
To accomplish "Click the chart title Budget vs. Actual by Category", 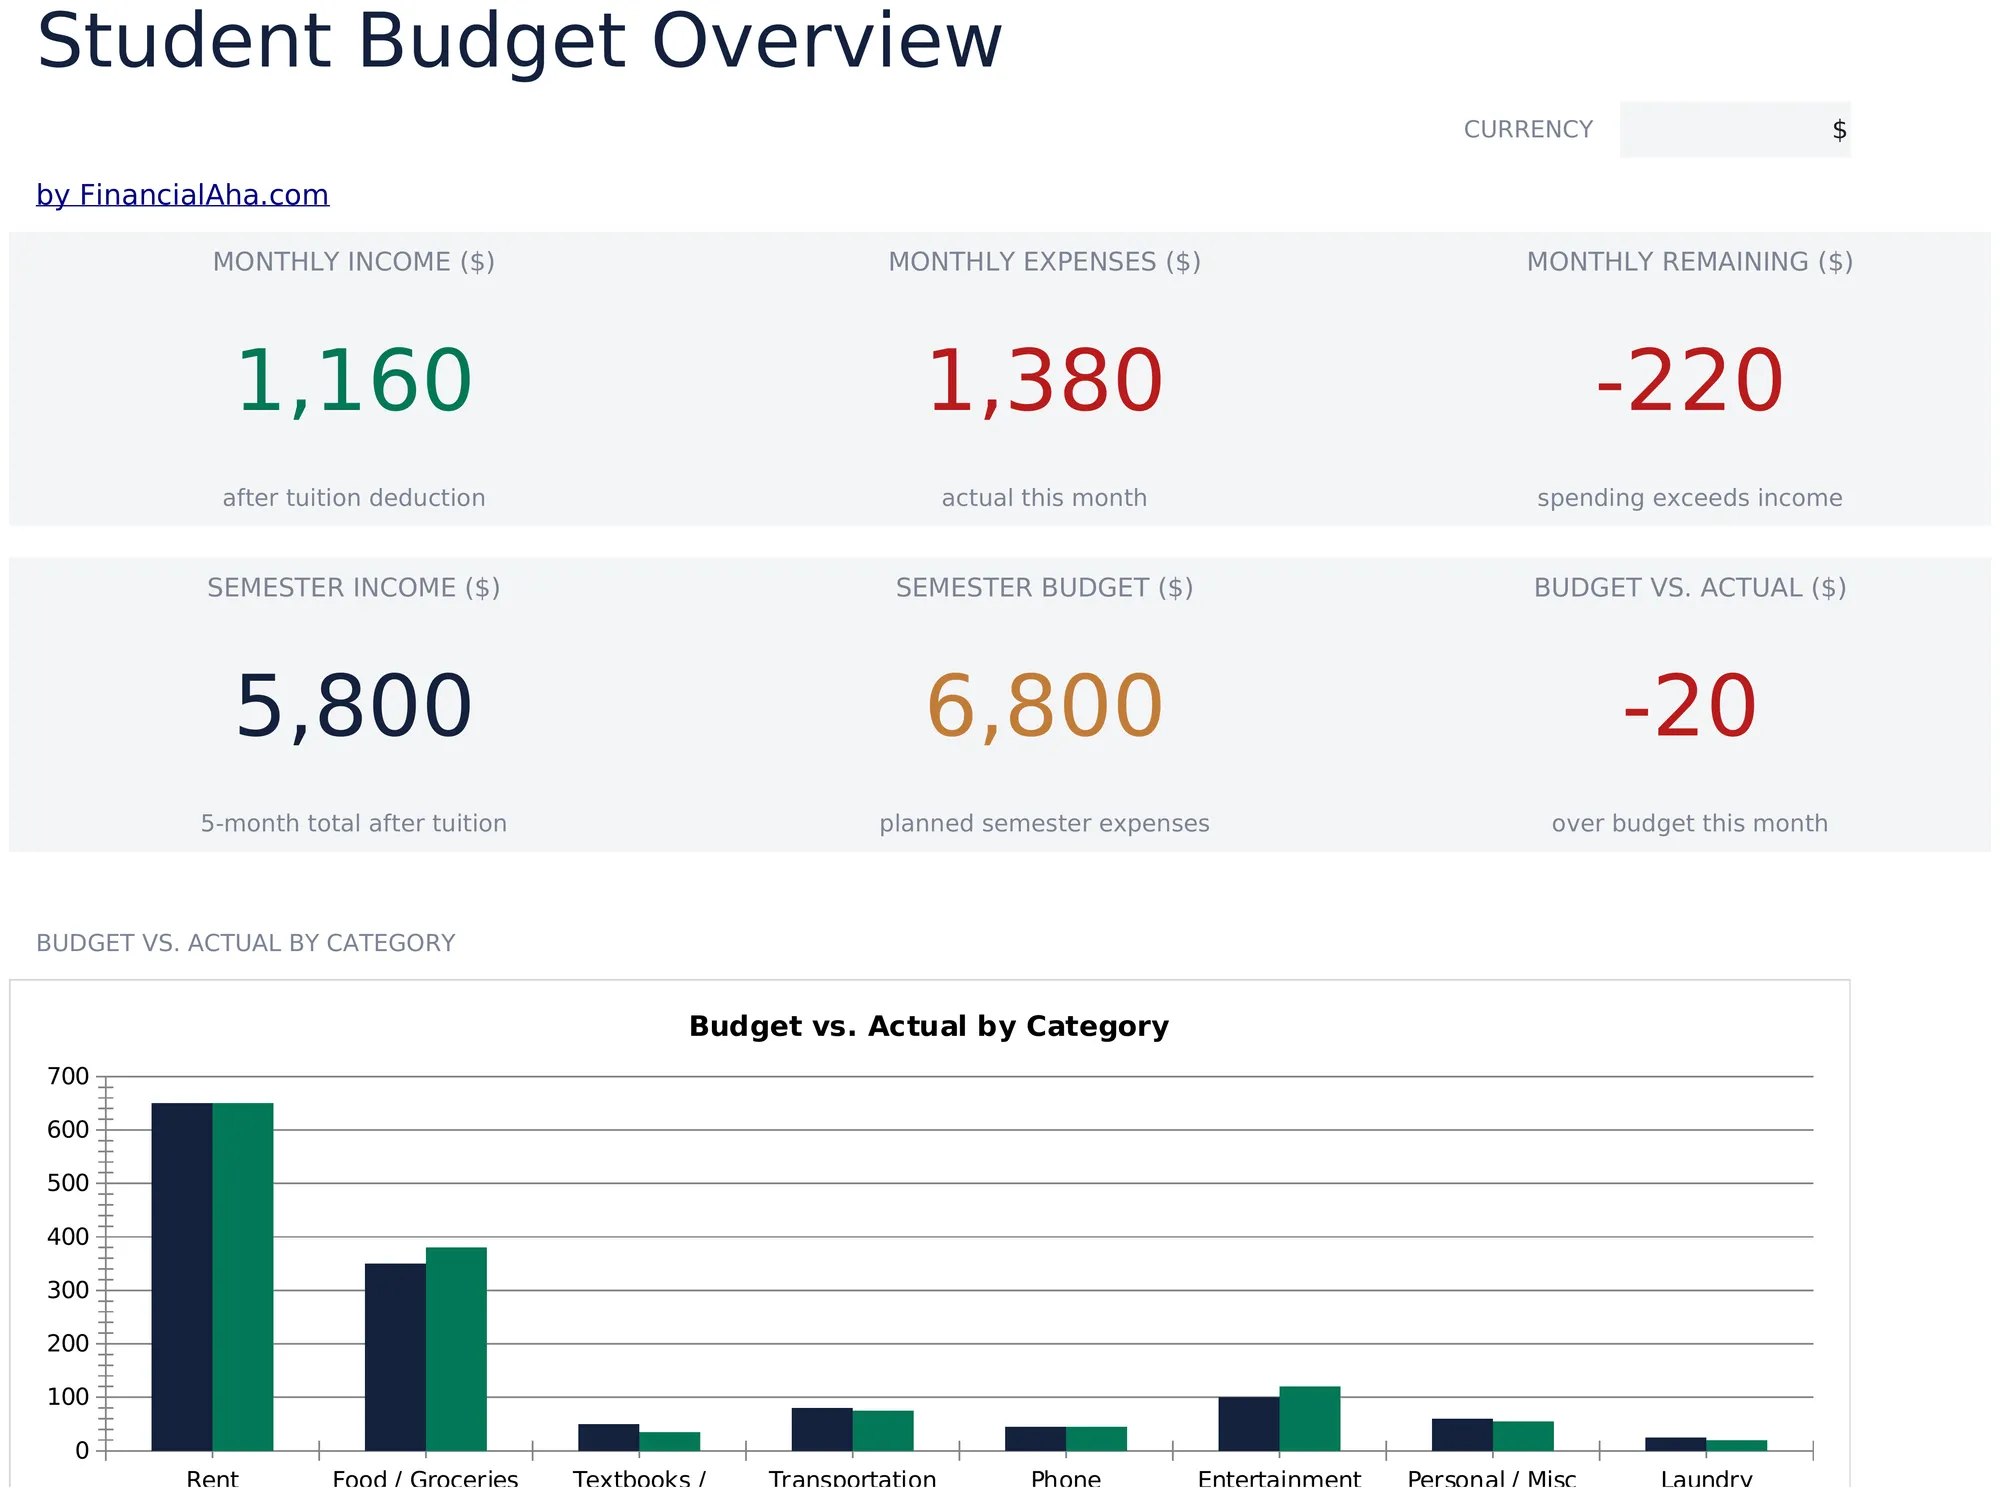I will (x=929, y=1027).
